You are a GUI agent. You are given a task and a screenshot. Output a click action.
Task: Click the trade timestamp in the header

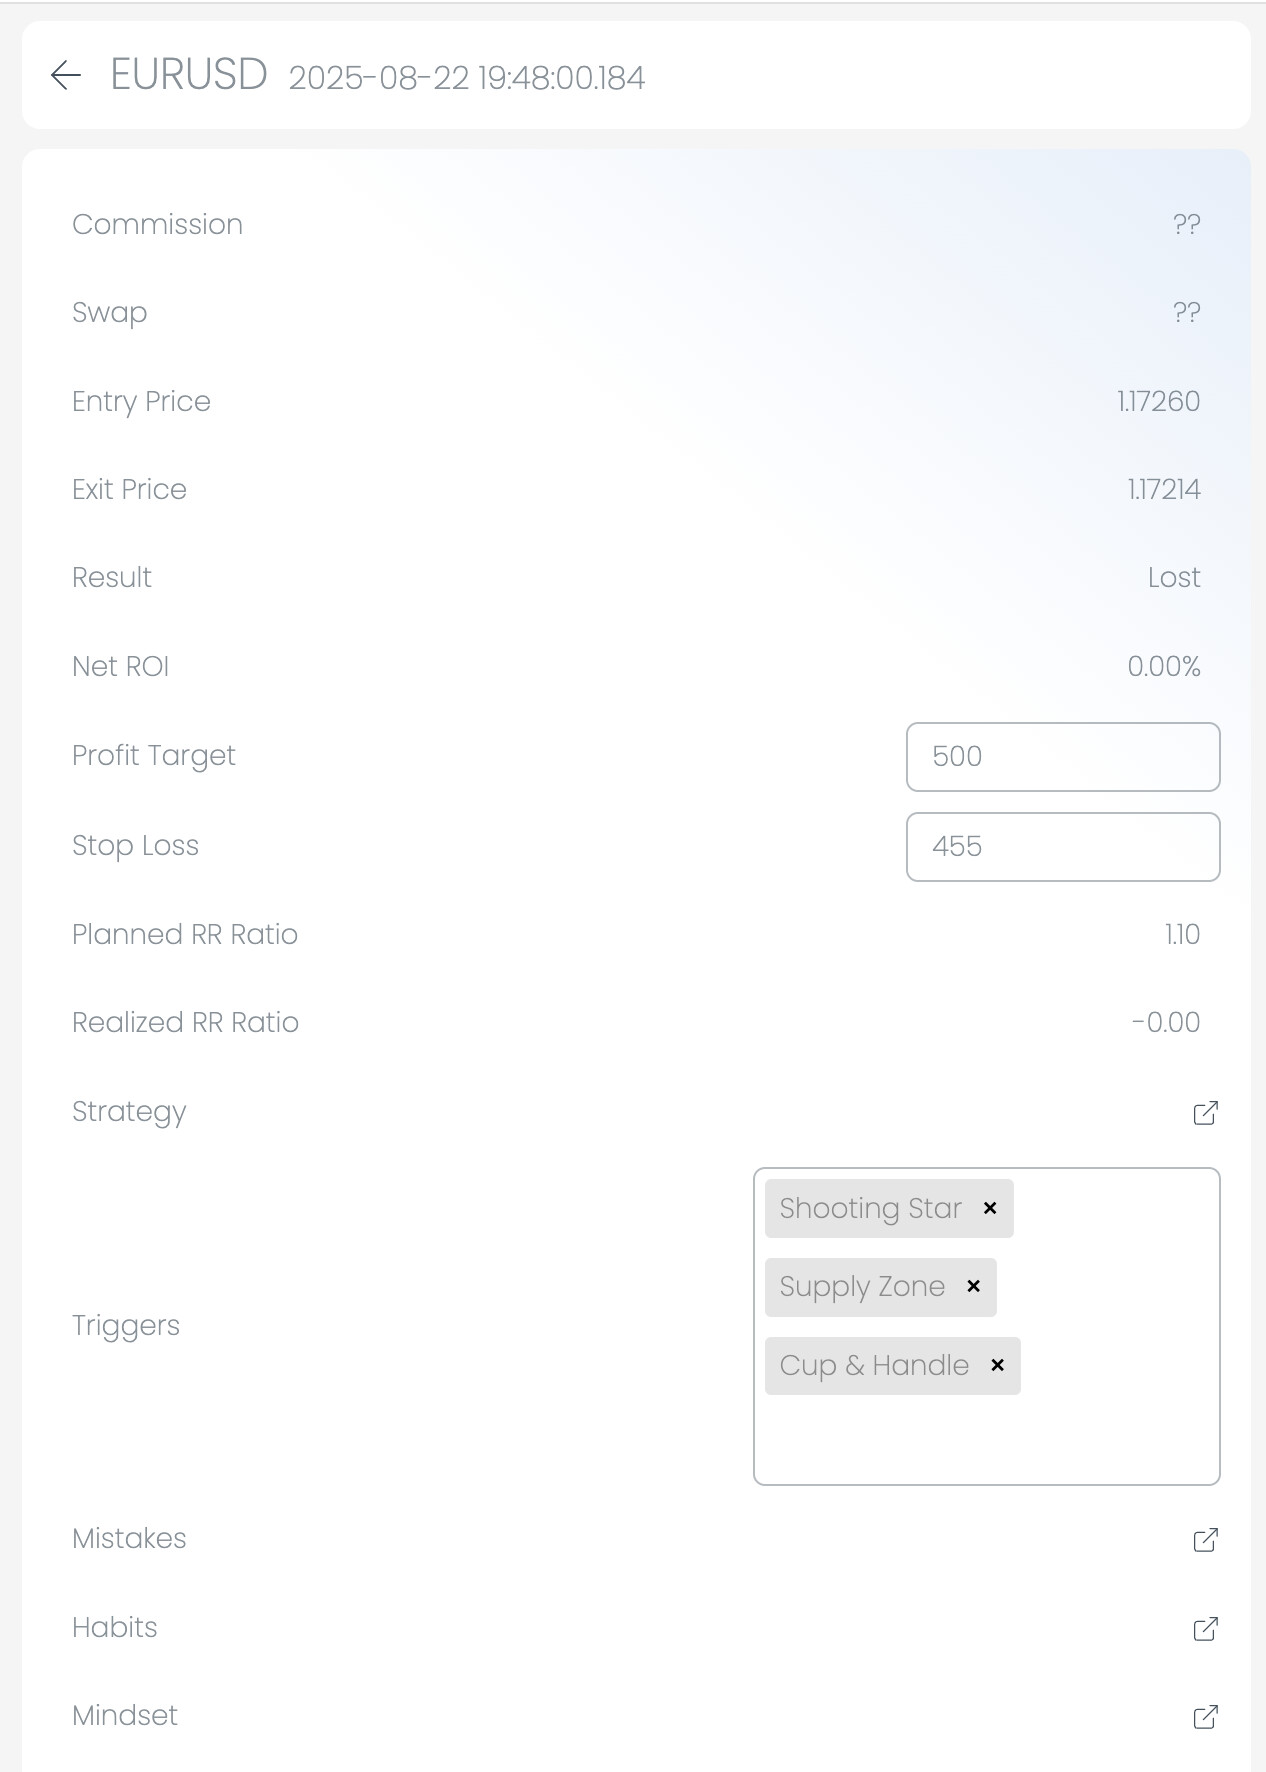466,78
